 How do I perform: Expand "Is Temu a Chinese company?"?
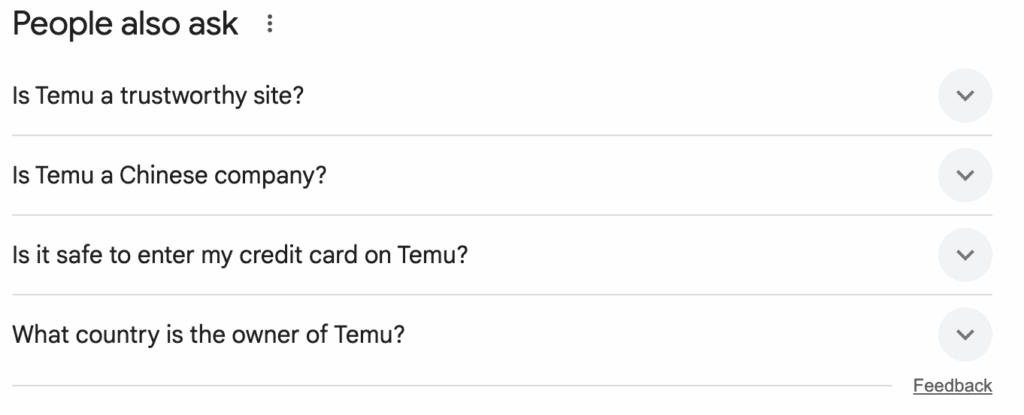click(502, 175)
